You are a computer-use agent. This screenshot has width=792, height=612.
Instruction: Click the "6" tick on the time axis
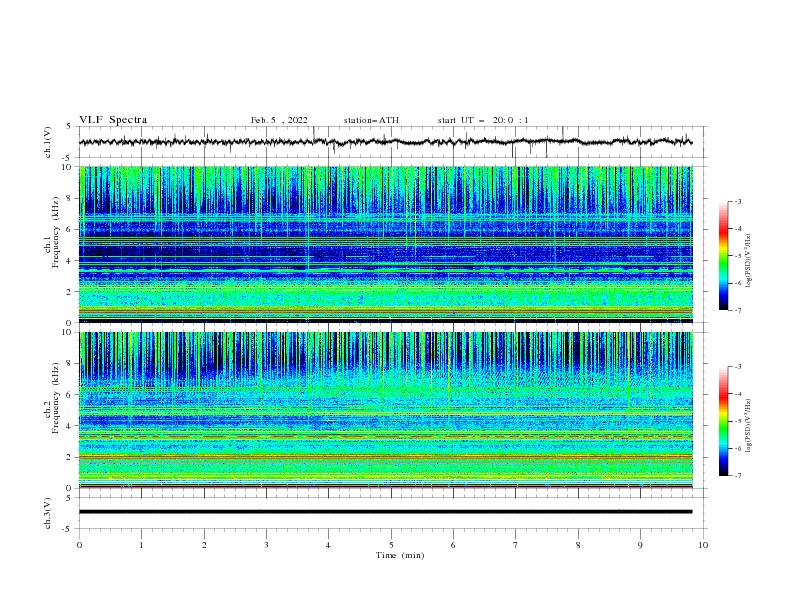(453, 545)
